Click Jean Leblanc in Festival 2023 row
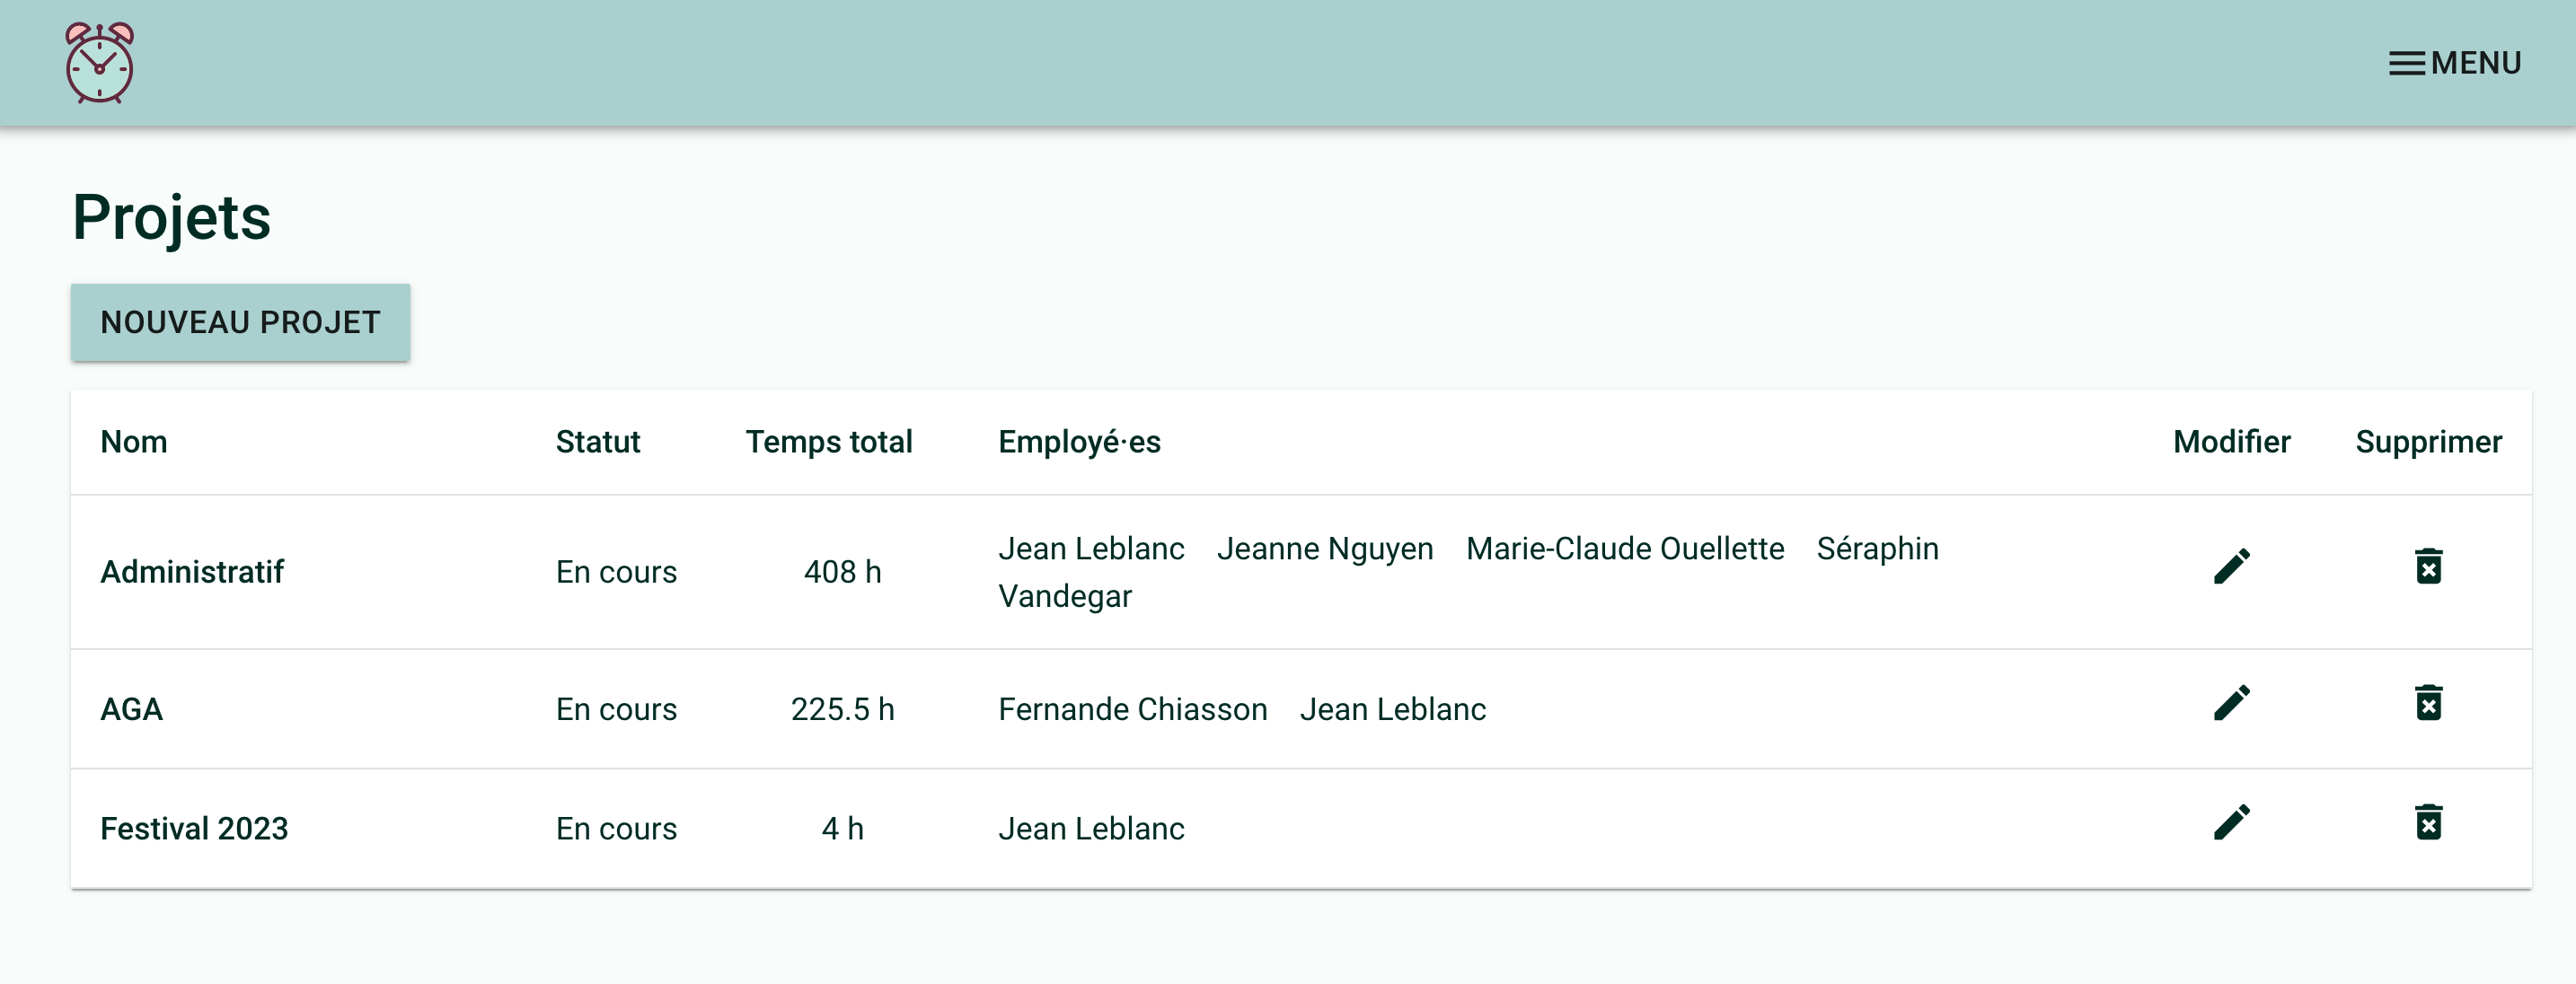Image resolution: width=2576 pixels, height=984 pixels. click(x=1091, y=828)
